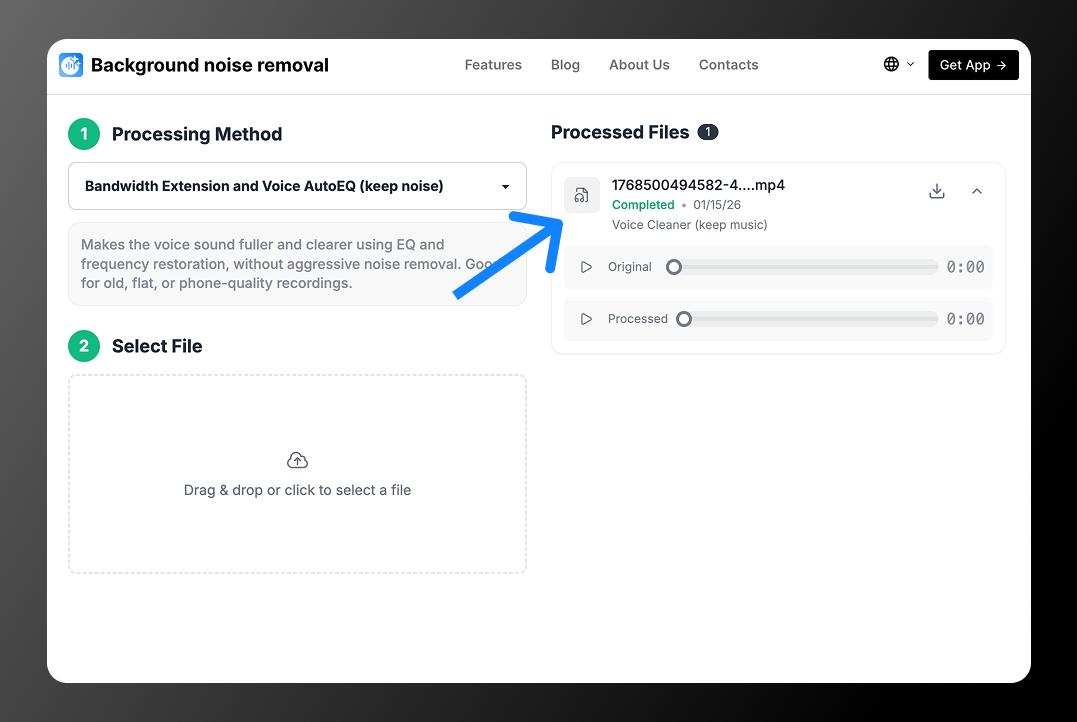The image size is (1077, 722).
Task: Click the file name 1768500494582-4....mp4
Action: click(698, 185)
